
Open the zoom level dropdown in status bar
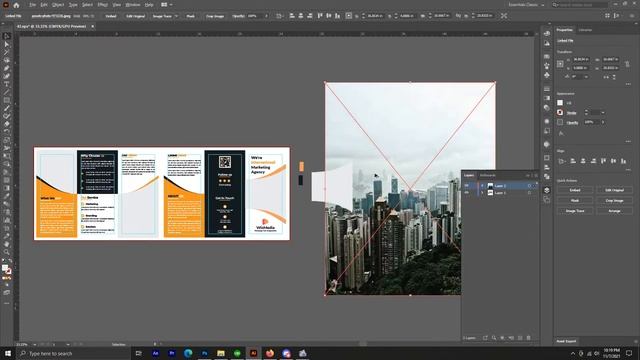[35, 344]
